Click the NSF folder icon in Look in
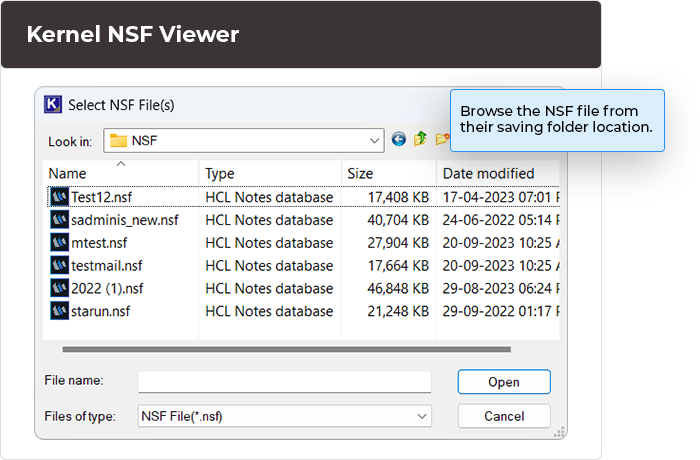Image resolution: width=700 pixels, height=460 pixels. coord(118,141)
